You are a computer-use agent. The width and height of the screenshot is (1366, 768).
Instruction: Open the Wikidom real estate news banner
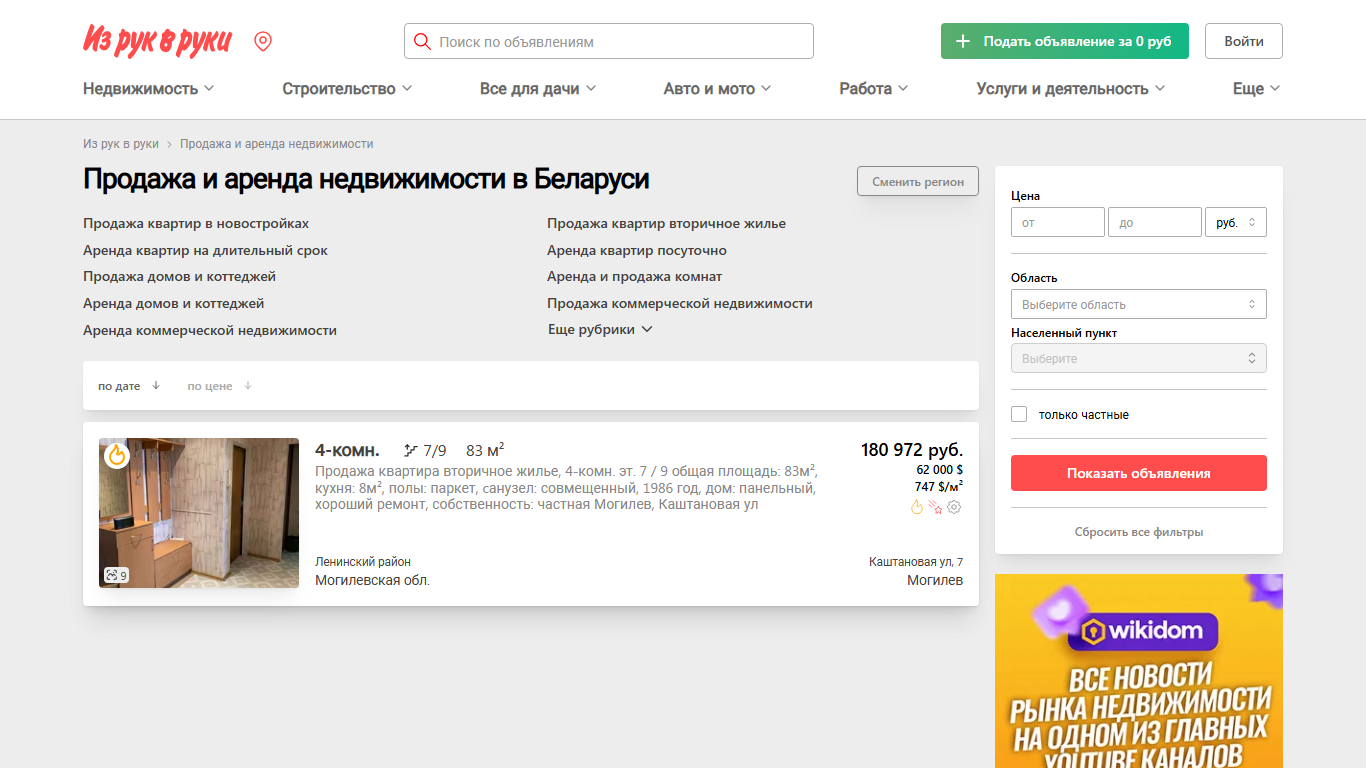coord(1139,671)
